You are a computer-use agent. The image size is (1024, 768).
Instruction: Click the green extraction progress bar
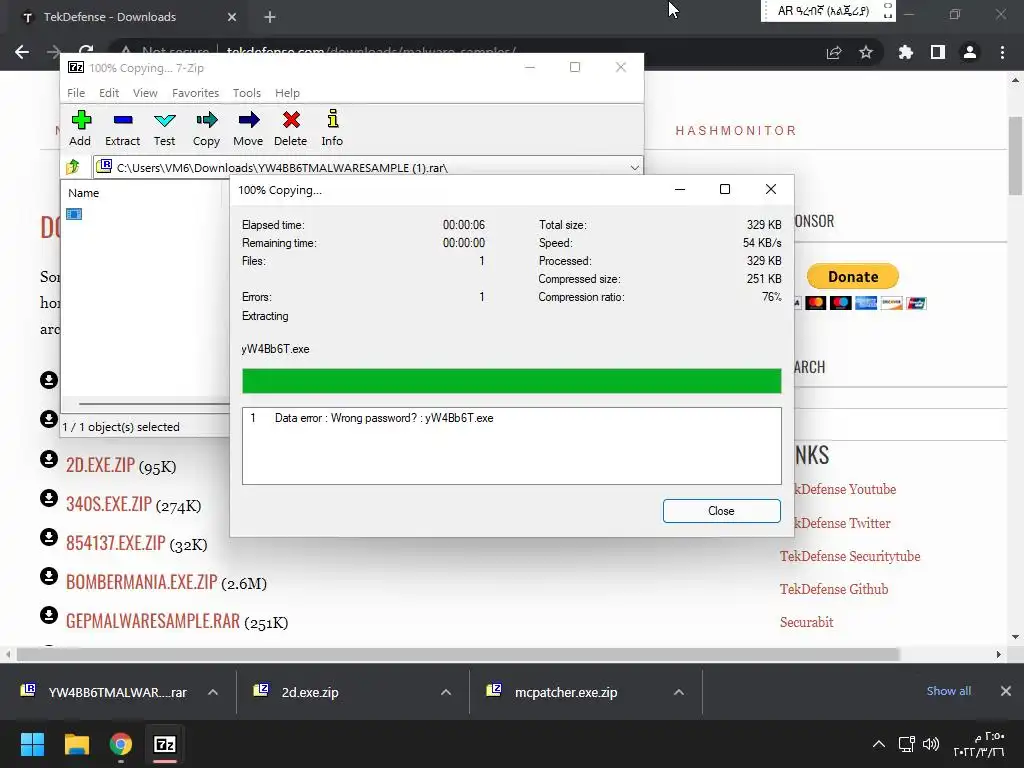click(x=511, y=381)
